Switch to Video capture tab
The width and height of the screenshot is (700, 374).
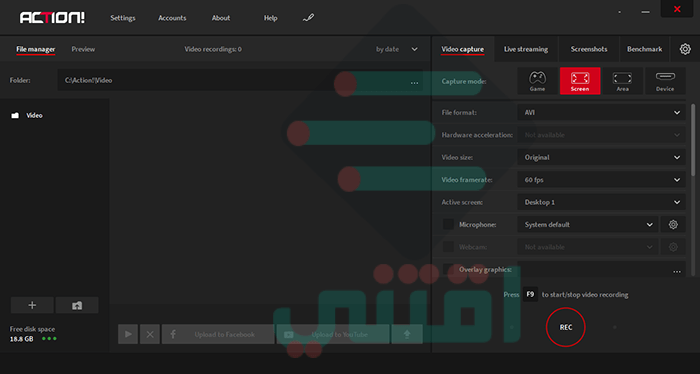coord(462,49)
